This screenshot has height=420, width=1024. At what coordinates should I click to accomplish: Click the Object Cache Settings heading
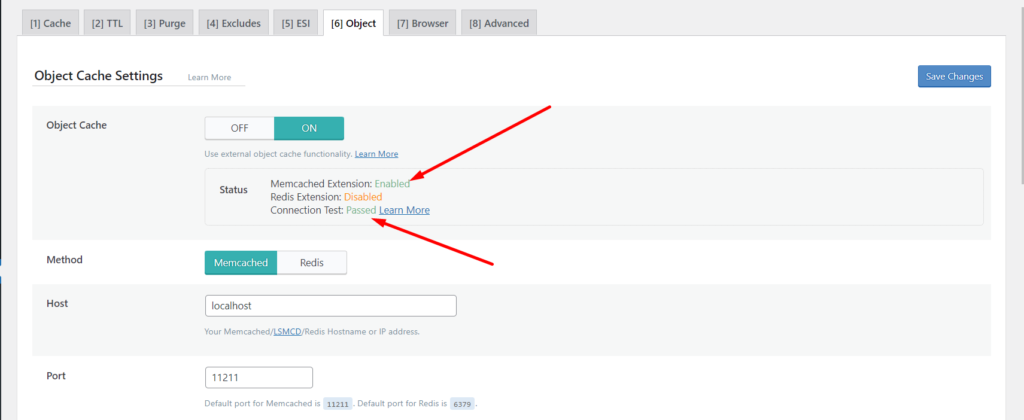coord(98,76)
